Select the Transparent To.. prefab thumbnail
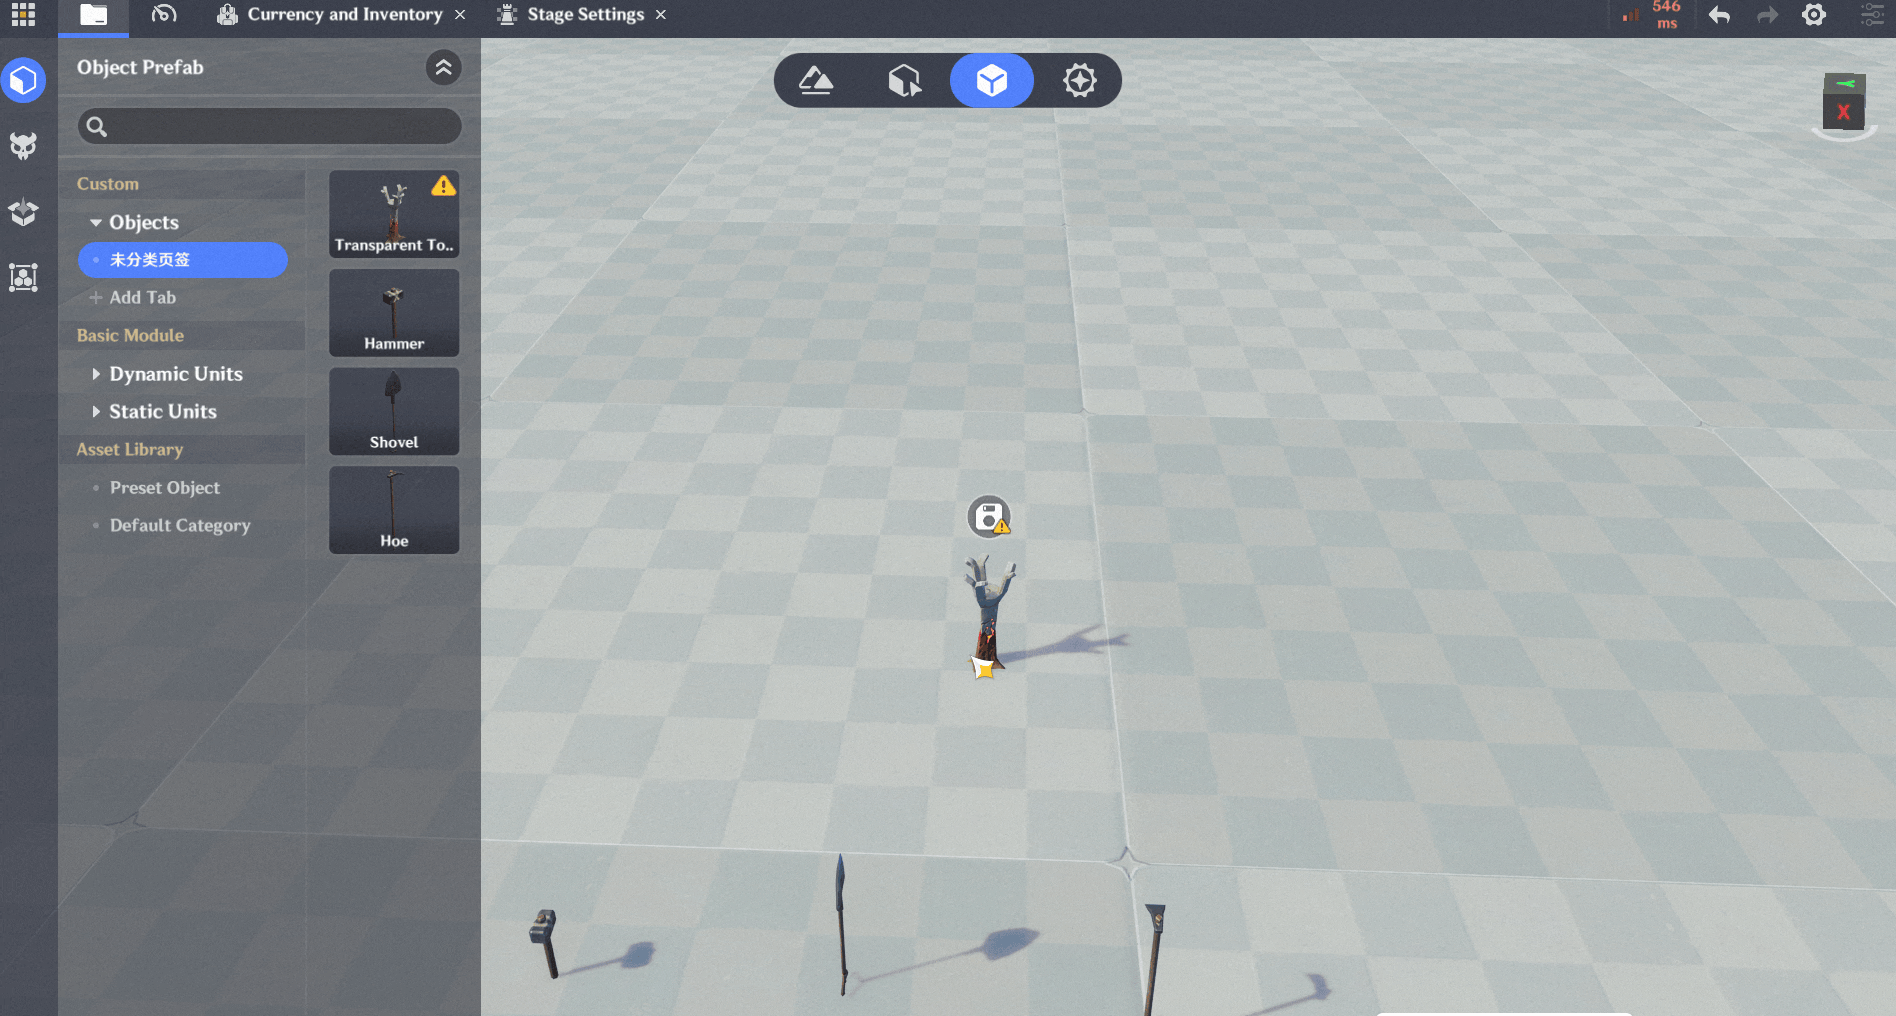This screenshot has width=1896, height=1016. 394,214
